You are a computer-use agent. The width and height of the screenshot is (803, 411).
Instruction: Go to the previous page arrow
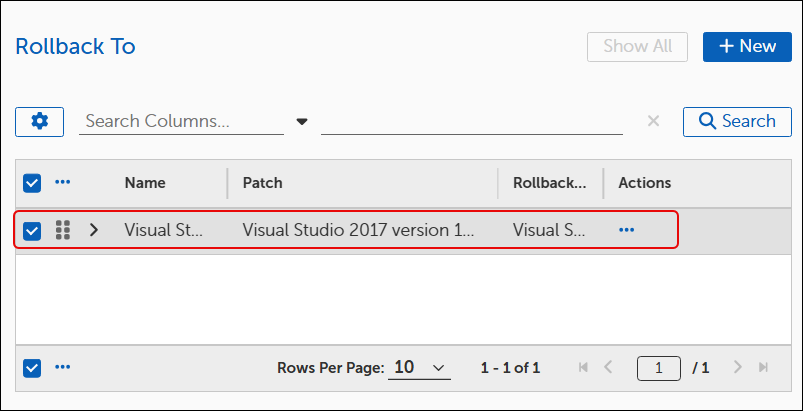608,367
